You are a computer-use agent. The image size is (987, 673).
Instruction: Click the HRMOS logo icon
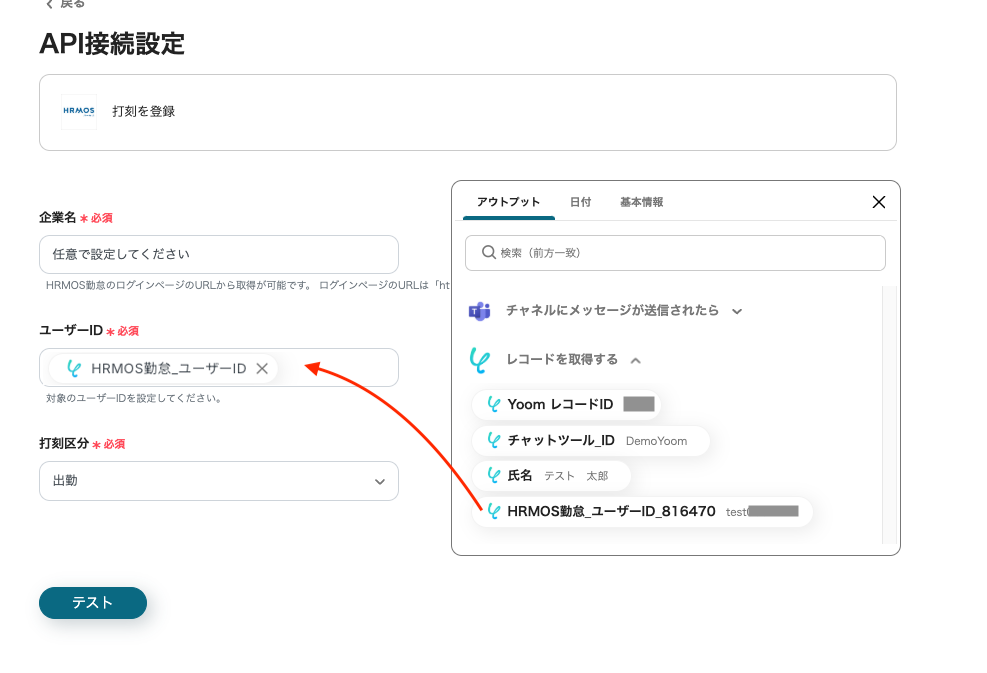[79, 111]
